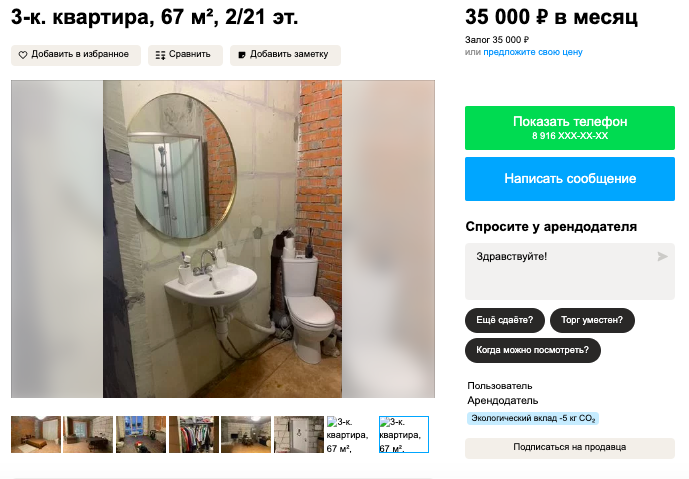Screen dimensions: 689x479
Task: Select the last highlighted broken-image thumbnail
Action: (x=404, y=435)
